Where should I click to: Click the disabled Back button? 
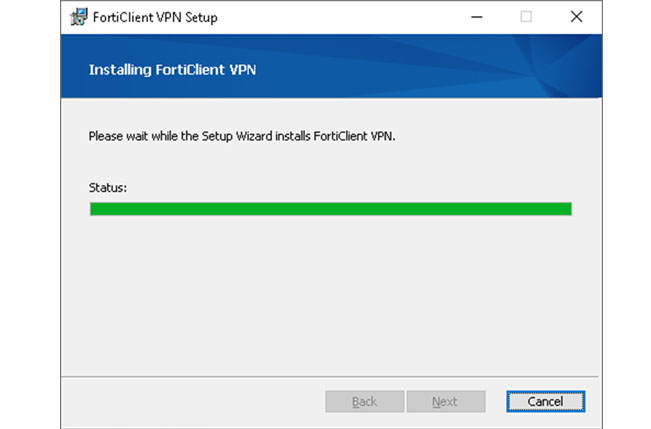click(365, 401)
